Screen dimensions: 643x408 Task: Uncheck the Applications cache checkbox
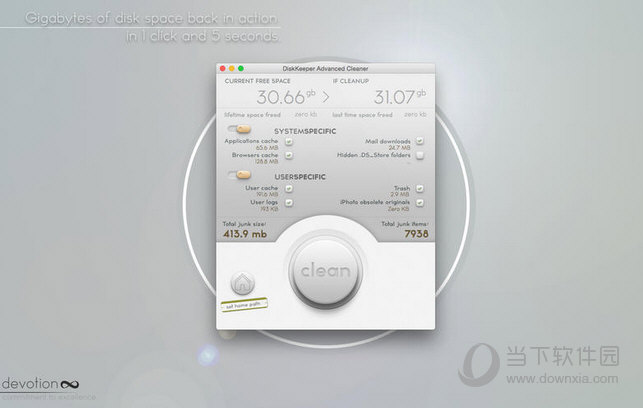289,141
